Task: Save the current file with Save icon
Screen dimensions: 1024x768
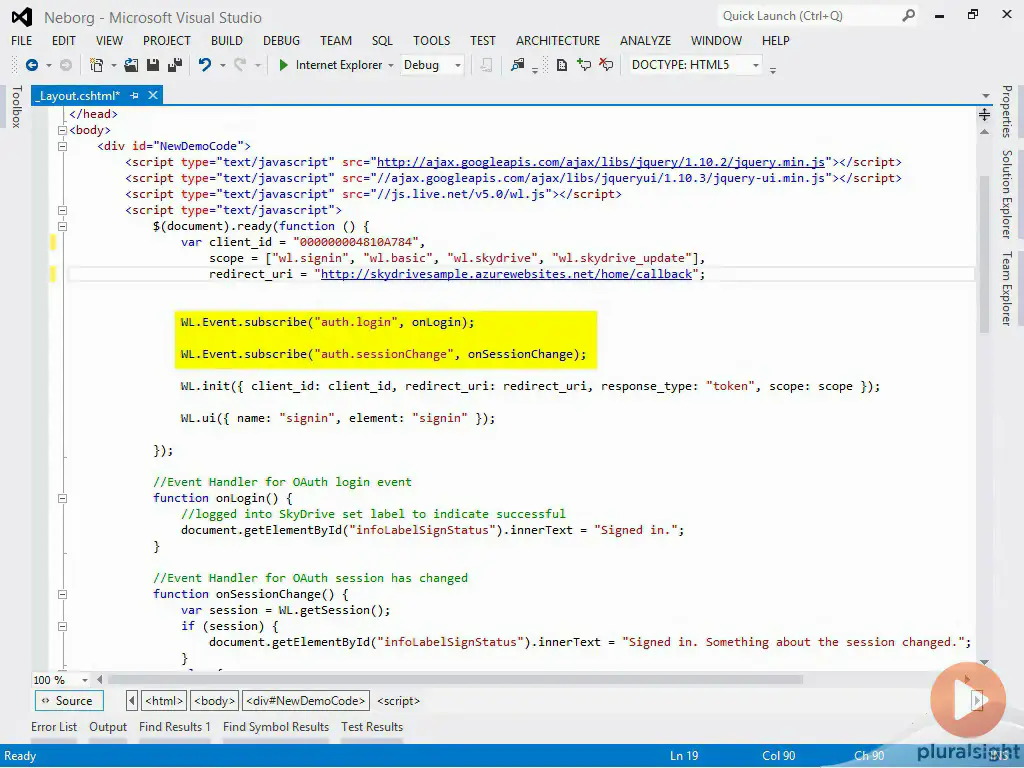Action: 153,65
